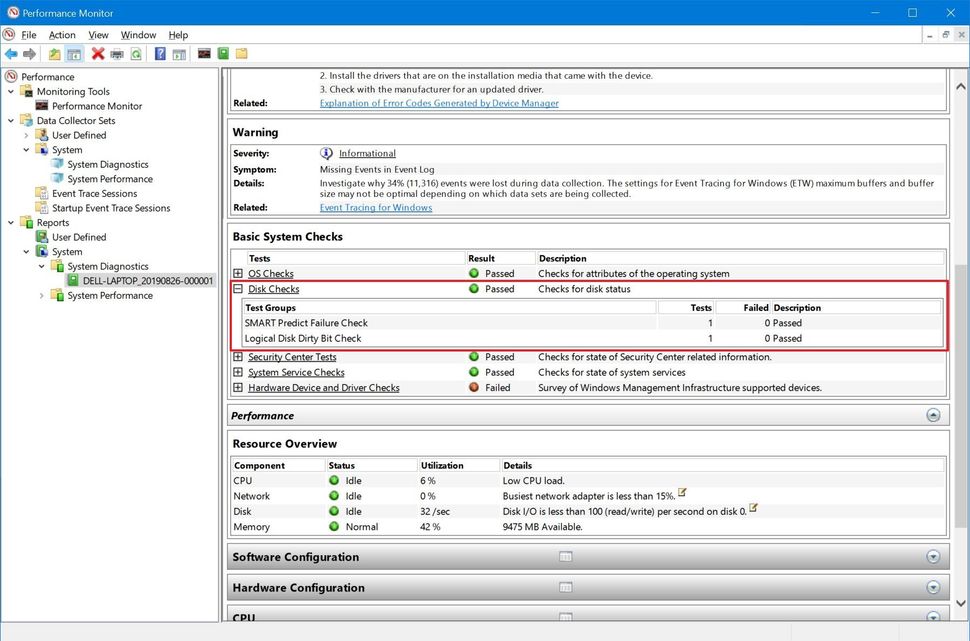The height and width of the screenshot is (641, 970).
Task: Open the Window menu
Action: point(138,34)
